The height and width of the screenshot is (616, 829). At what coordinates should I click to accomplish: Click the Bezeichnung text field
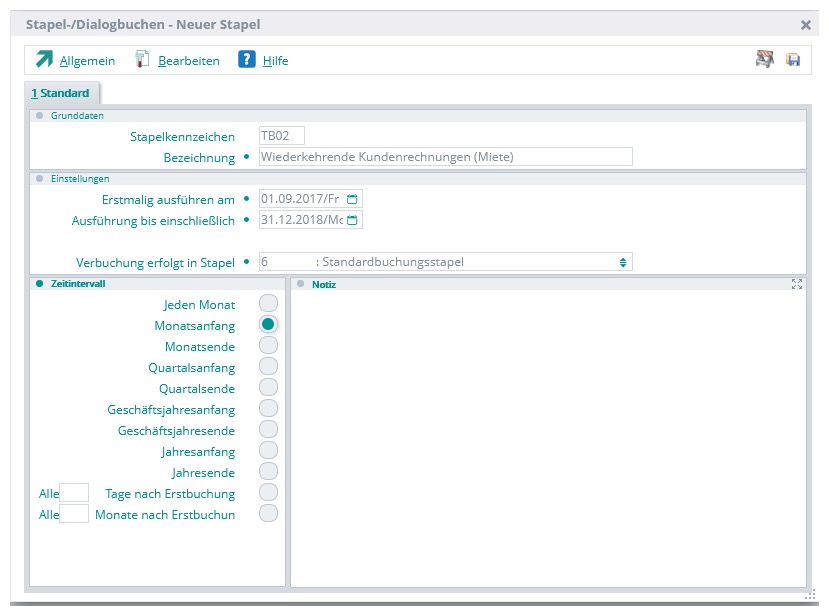tap(445, 156)
